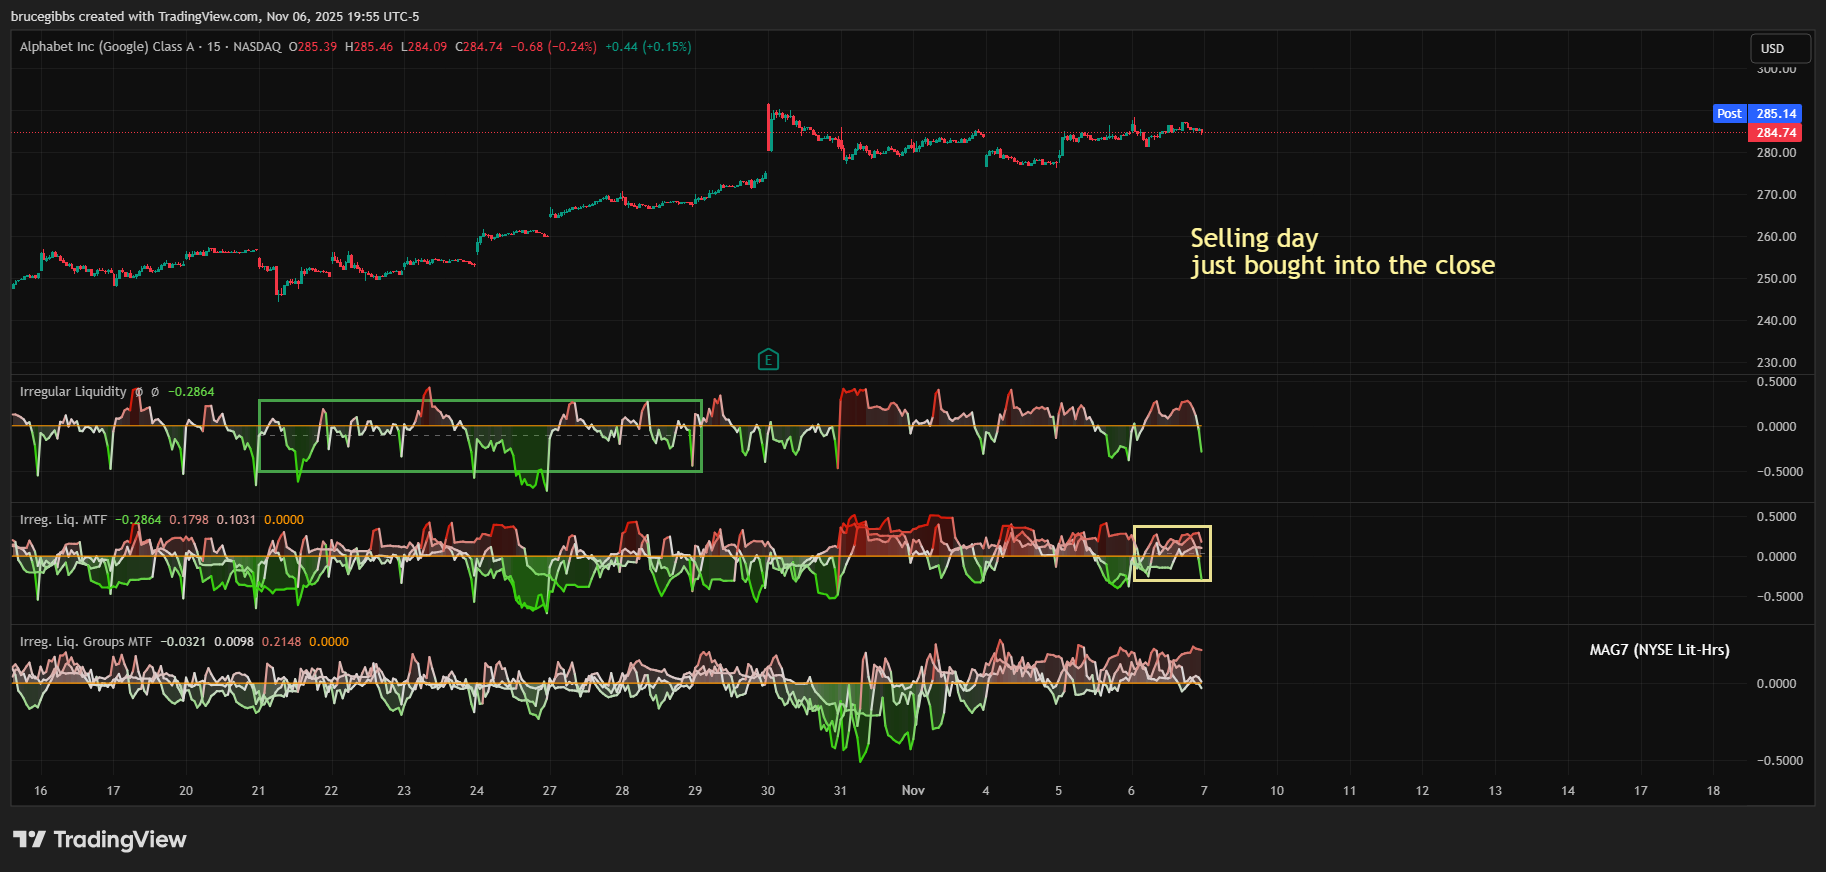Click the brucegibbs header attribution text
Image resolution: width=1826 pixels, height=872 pixels.
point(215,17)
